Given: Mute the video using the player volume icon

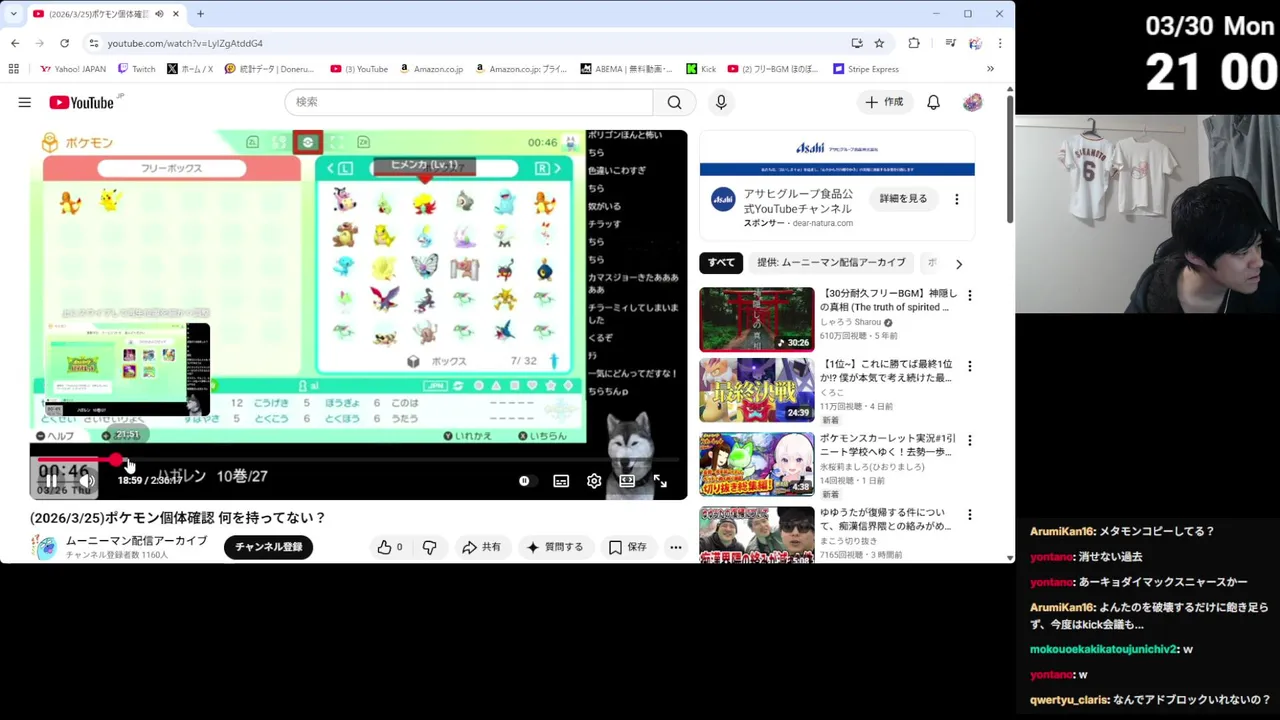Looking at the screenshot, I should point(87,481).
